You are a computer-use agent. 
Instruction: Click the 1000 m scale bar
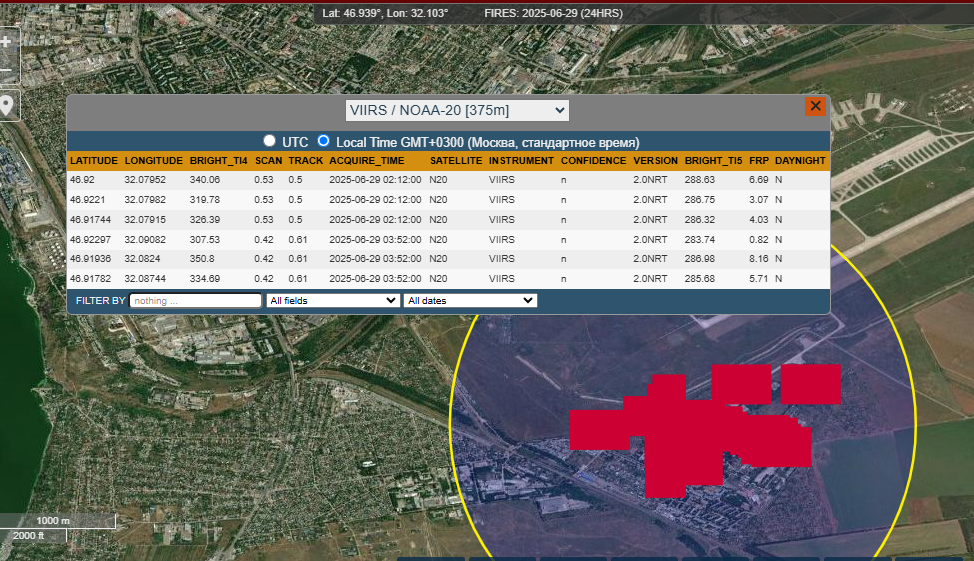[58, 521]
